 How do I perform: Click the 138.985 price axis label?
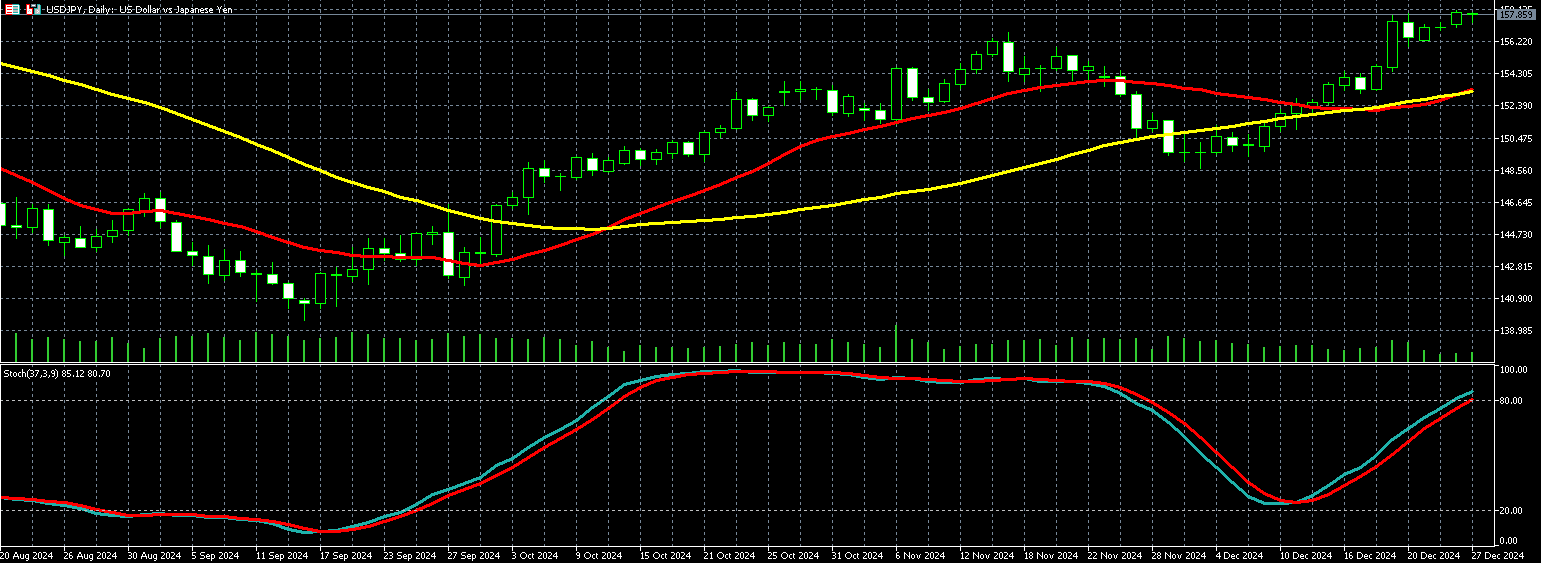(1516, 331)
